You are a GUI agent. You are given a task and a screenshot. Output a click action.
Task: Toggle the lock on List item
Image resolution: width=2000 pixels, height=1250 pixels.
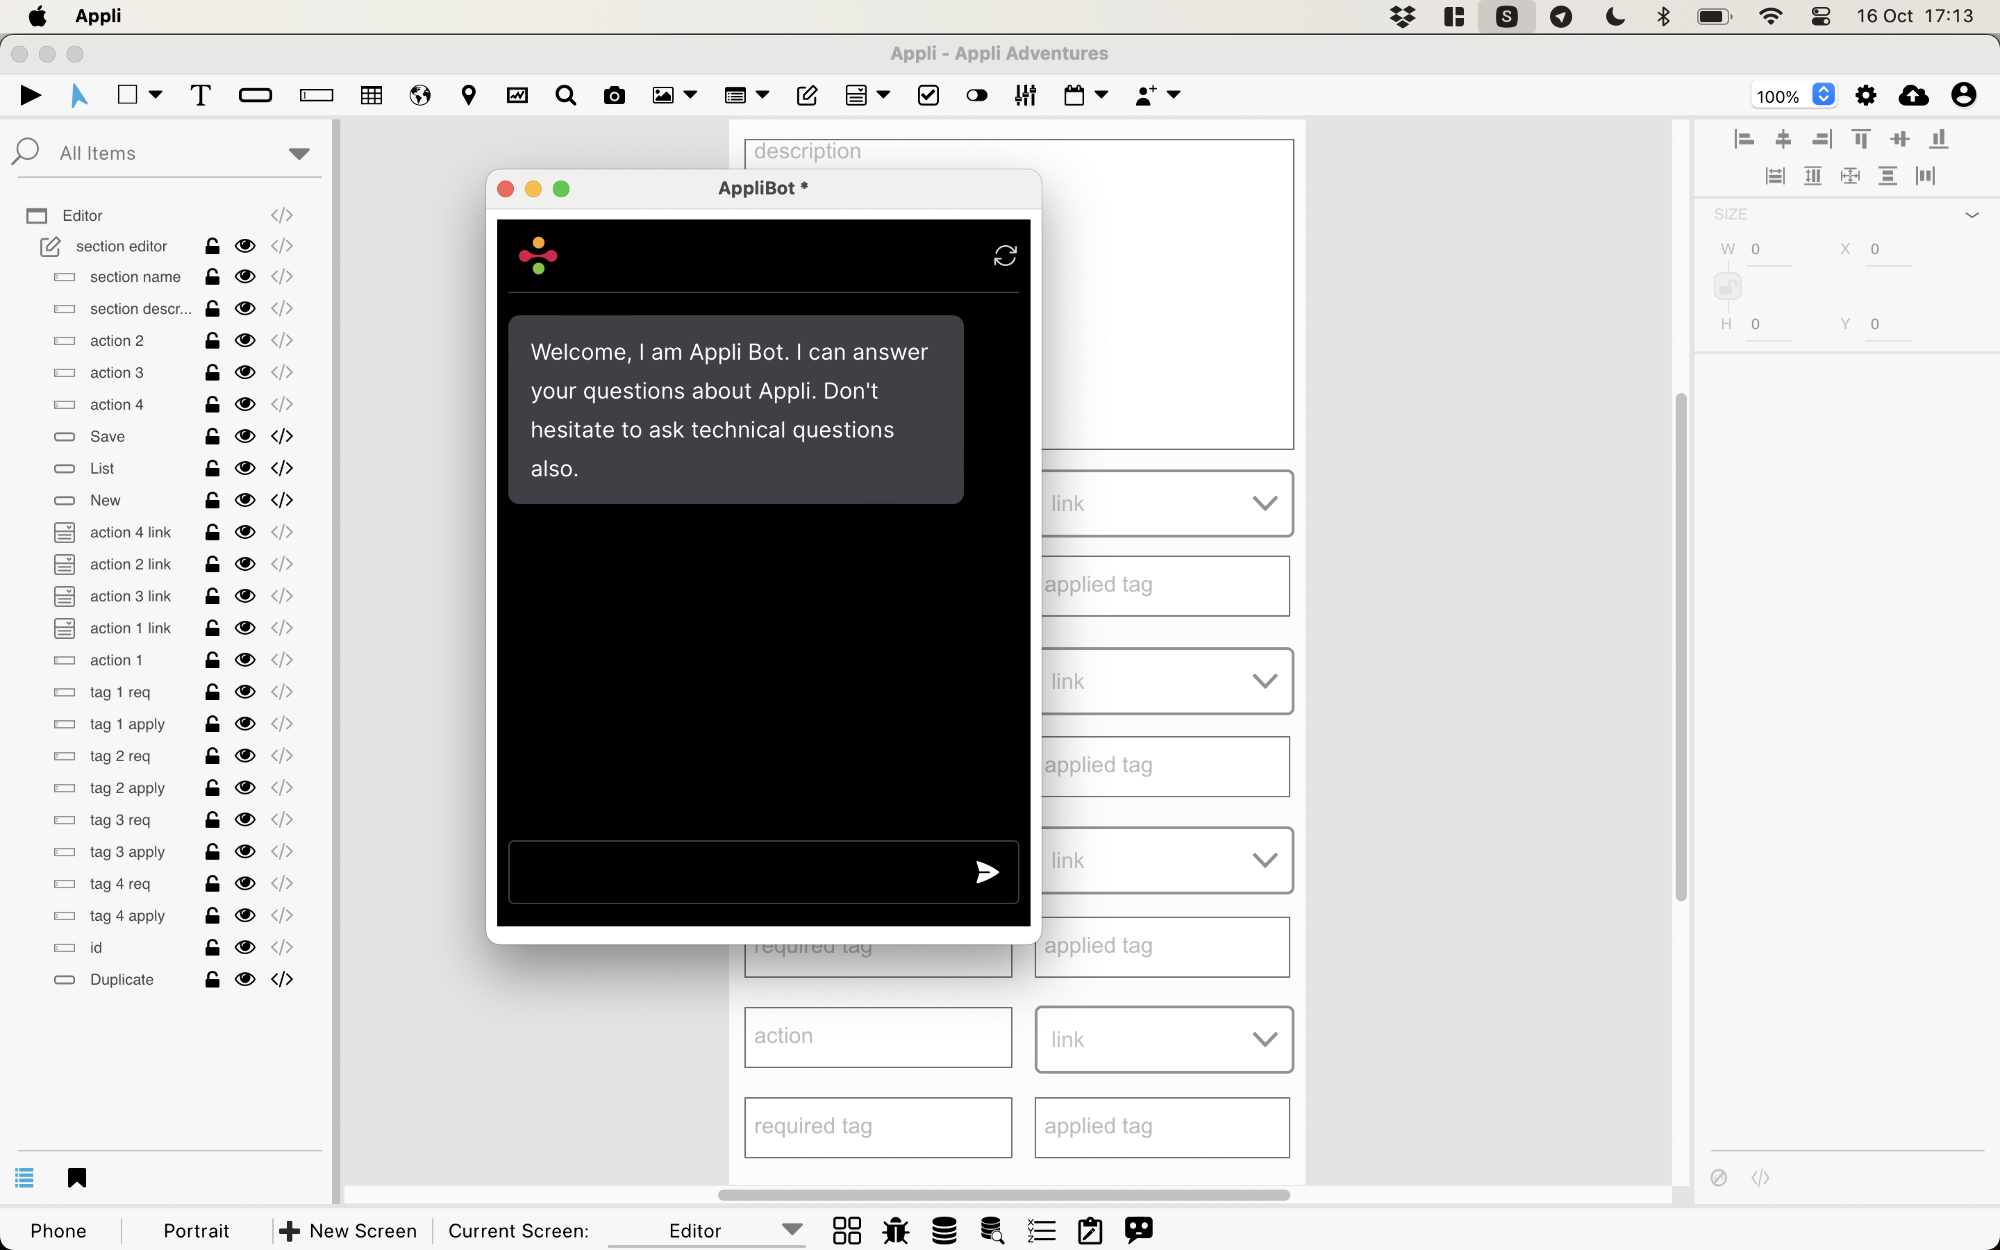(x=212, y=468)
